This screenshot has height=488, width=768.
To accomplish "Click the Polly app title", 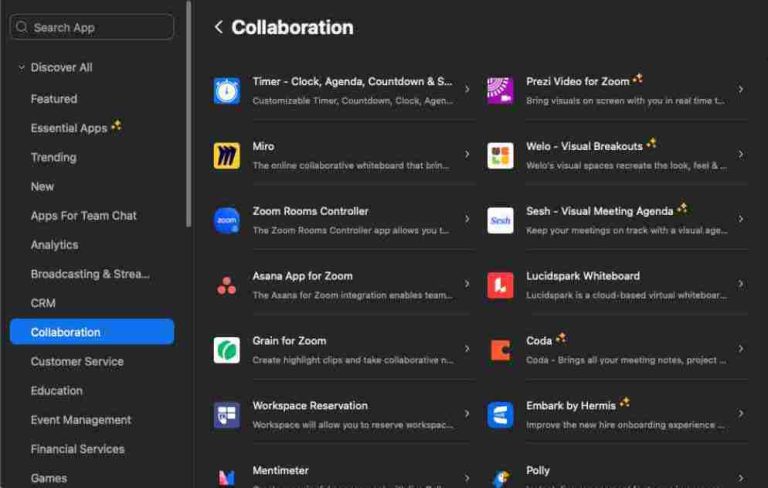I will (538, 470).
